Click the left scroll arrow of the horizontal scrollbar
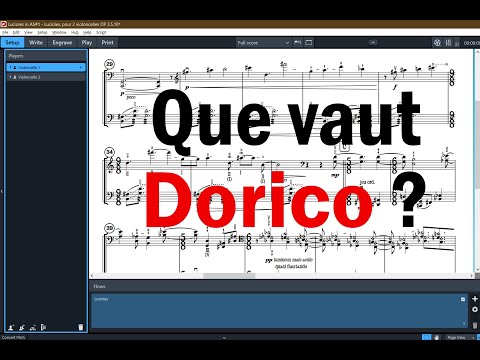Viewport: 480px width, 360px height. (92, 276)
